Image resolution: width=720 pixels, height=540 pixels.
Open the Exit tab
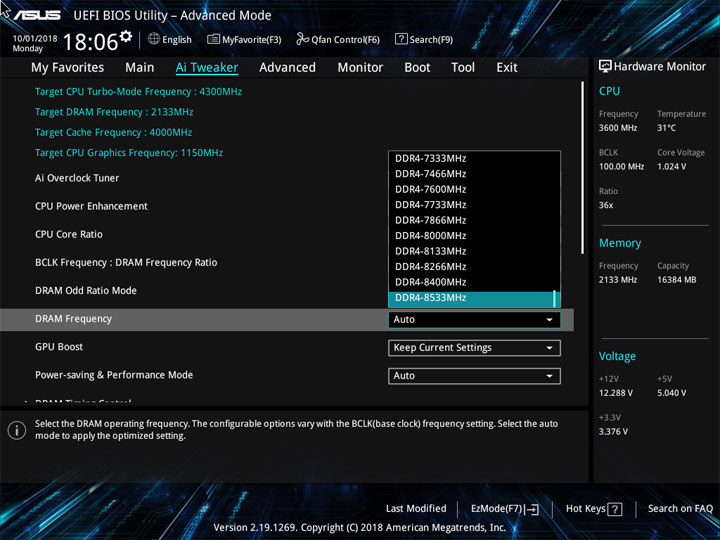507,68
